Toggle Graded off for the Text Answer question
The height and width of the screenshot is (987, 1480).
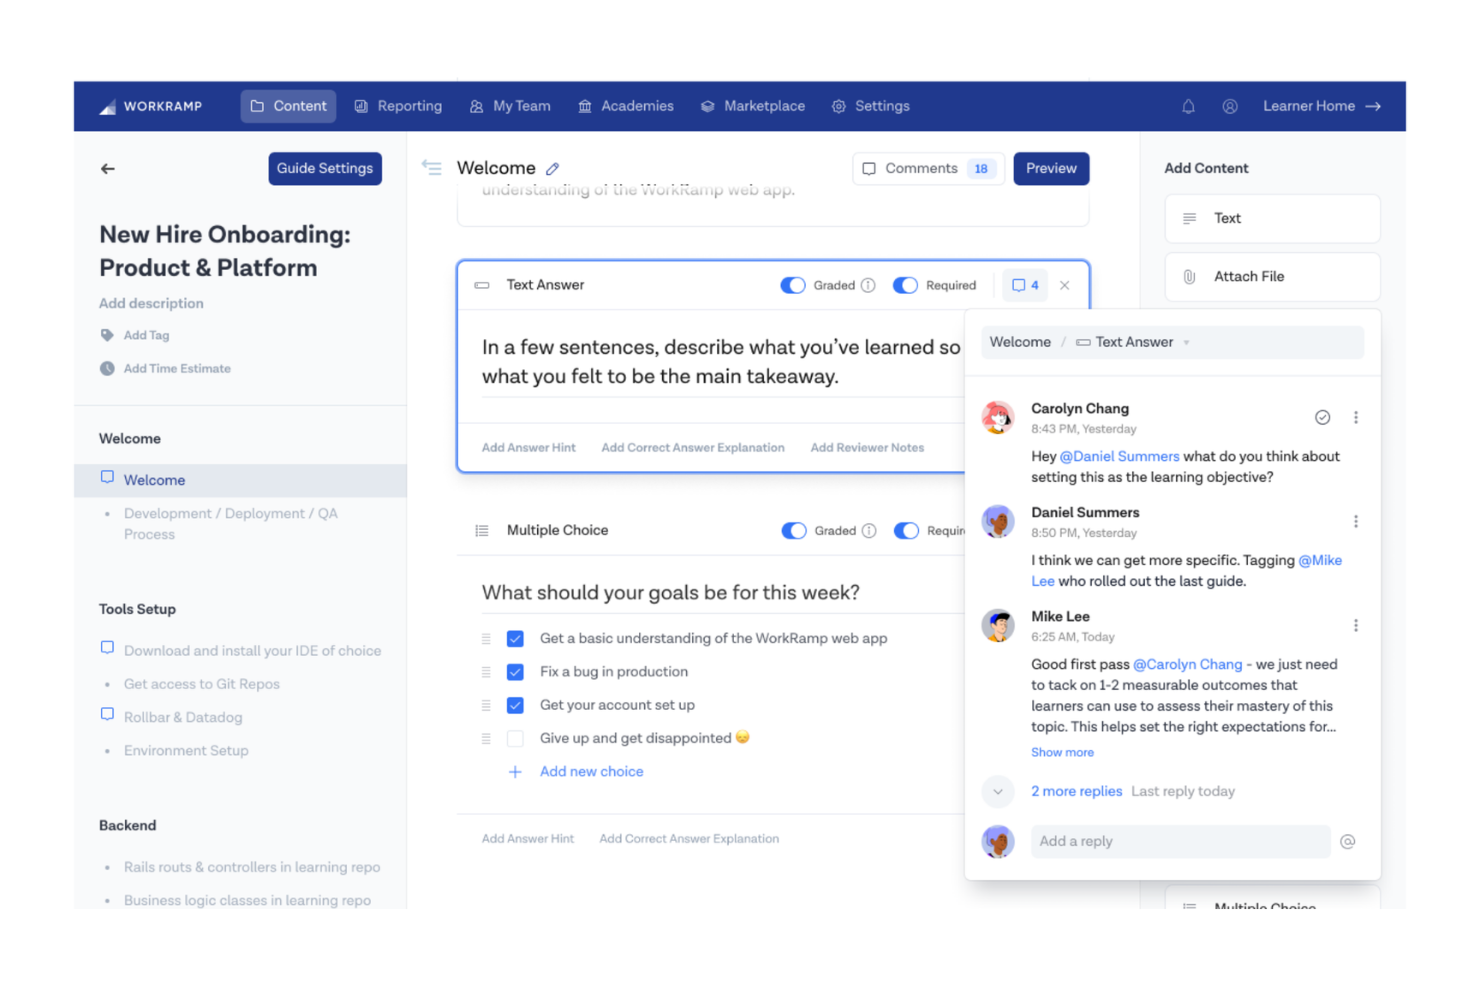pos(793,285)
